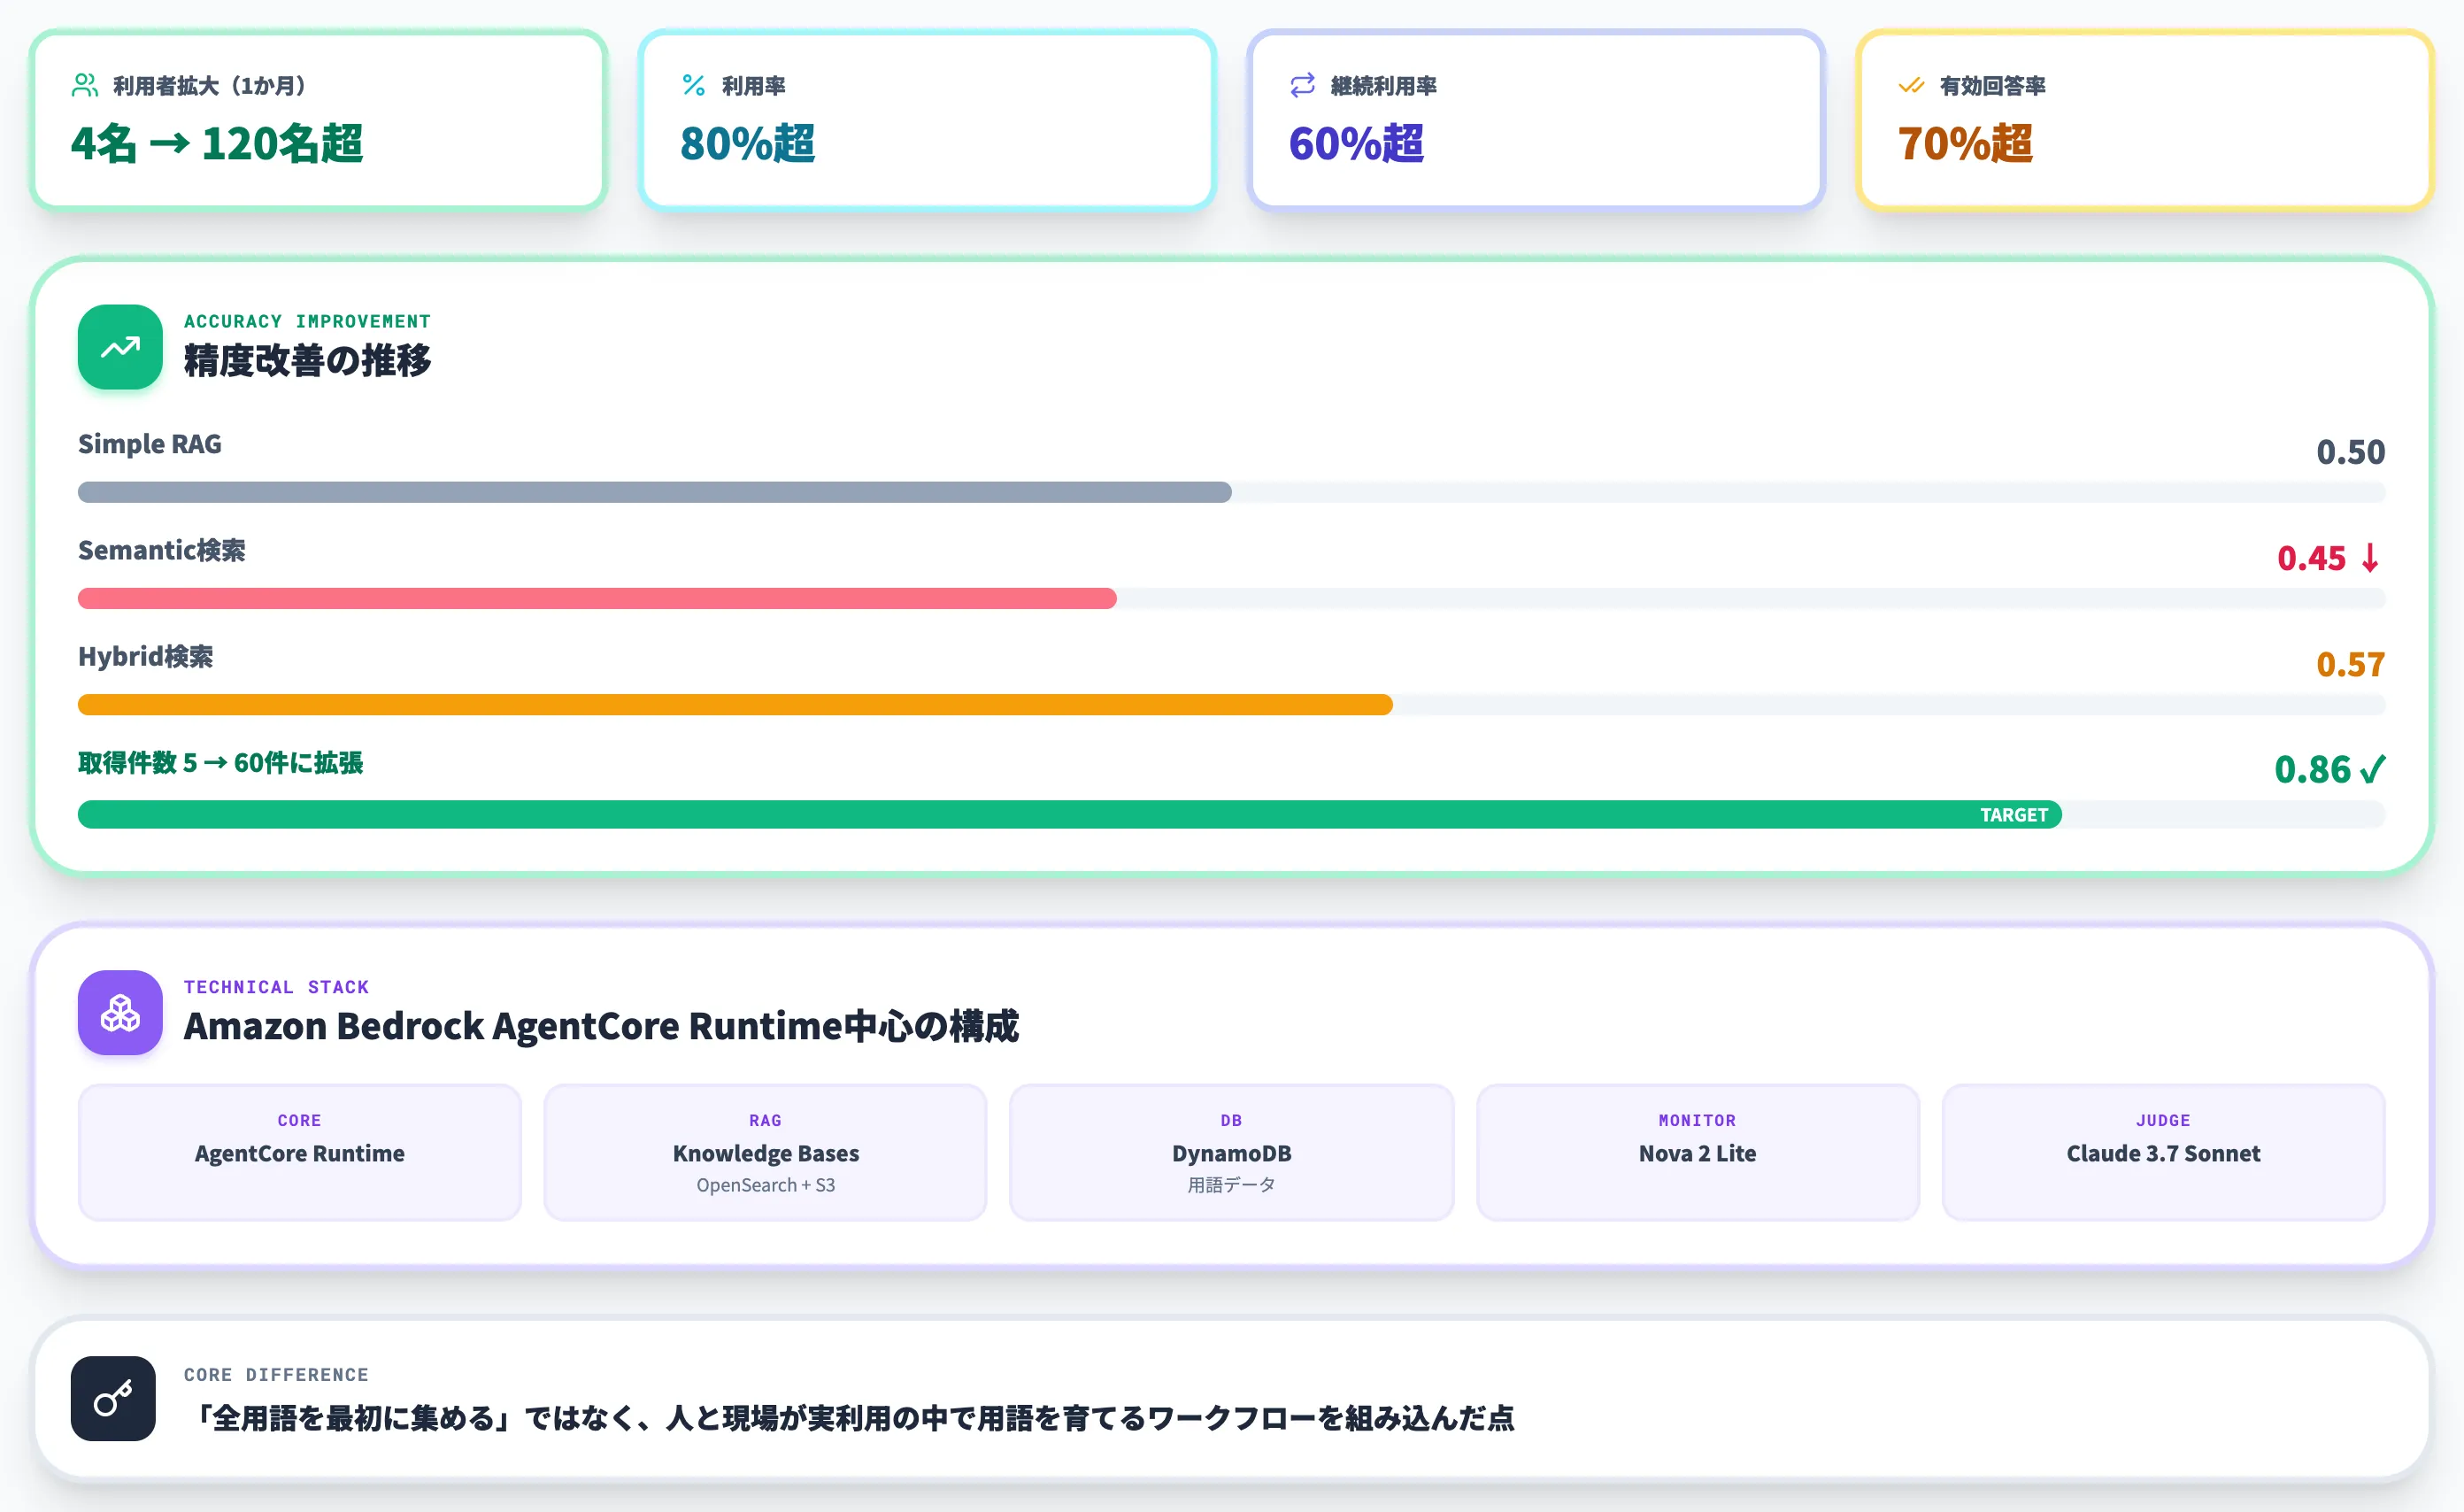Open the JUDGE Claude 3.7 Sonnet tile

tap(2163, 1152)
